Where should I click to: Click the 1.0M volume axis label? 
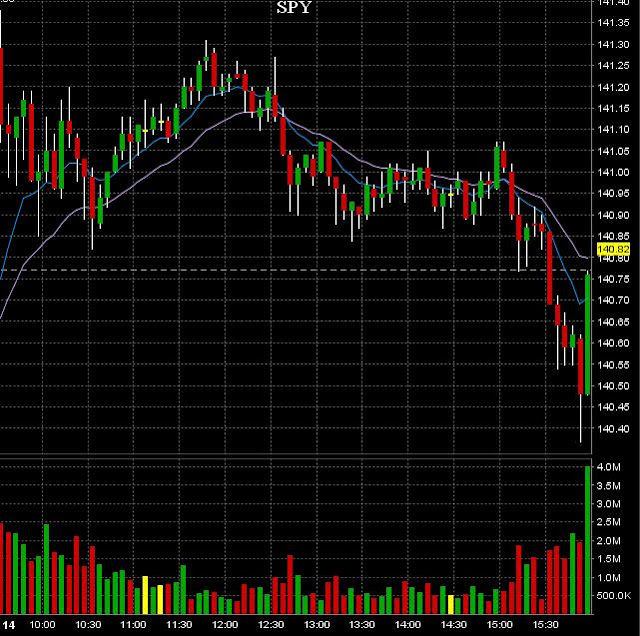[x=609, y=578]
